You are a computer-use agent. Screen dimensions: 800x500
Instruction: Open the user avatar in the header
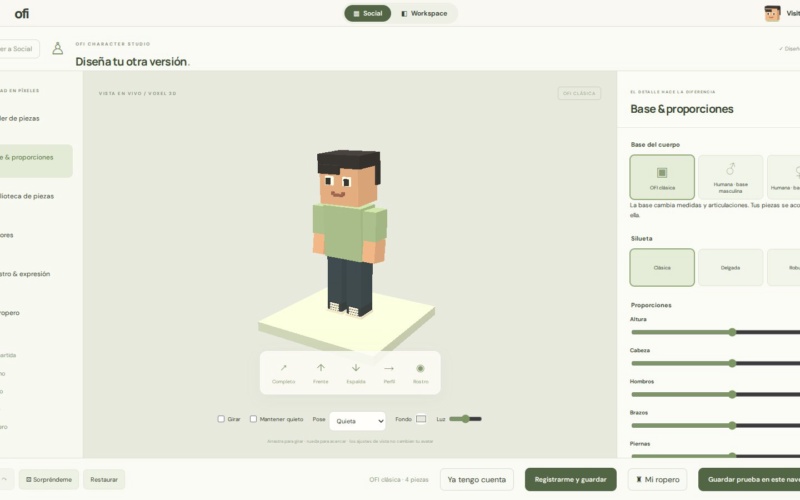772,13
